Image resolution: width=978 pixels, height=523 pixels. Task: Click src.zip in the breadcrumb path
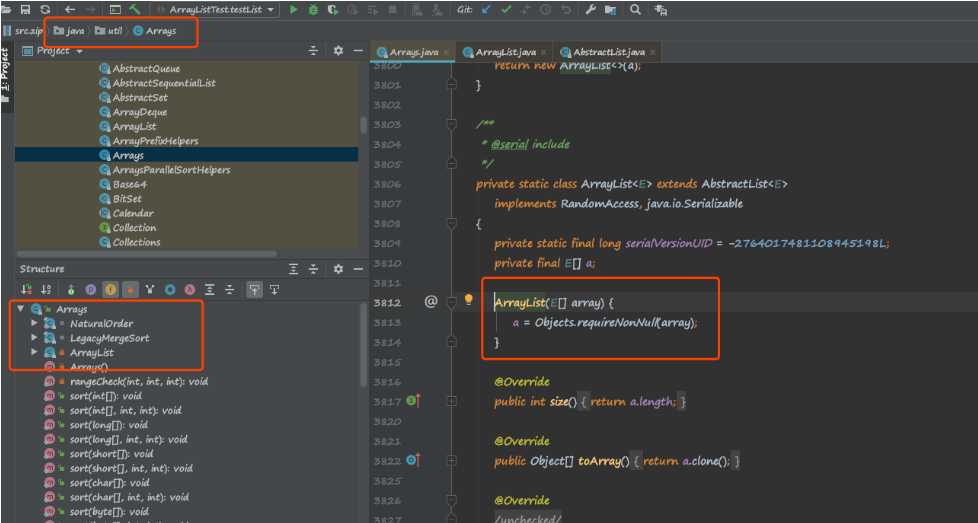(22, 31)
